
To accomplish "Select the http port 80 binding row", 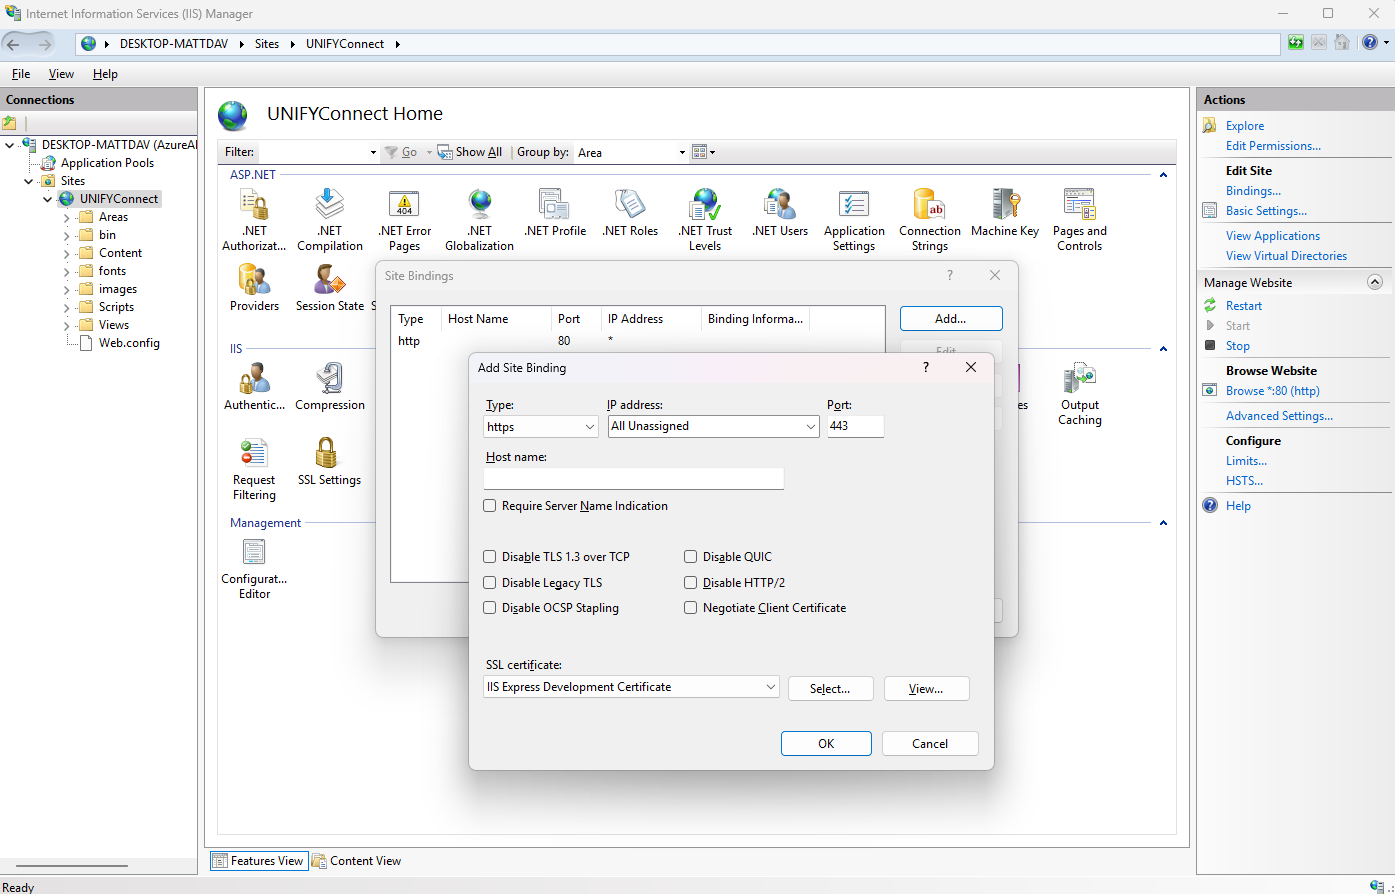I will pos(637,342).
